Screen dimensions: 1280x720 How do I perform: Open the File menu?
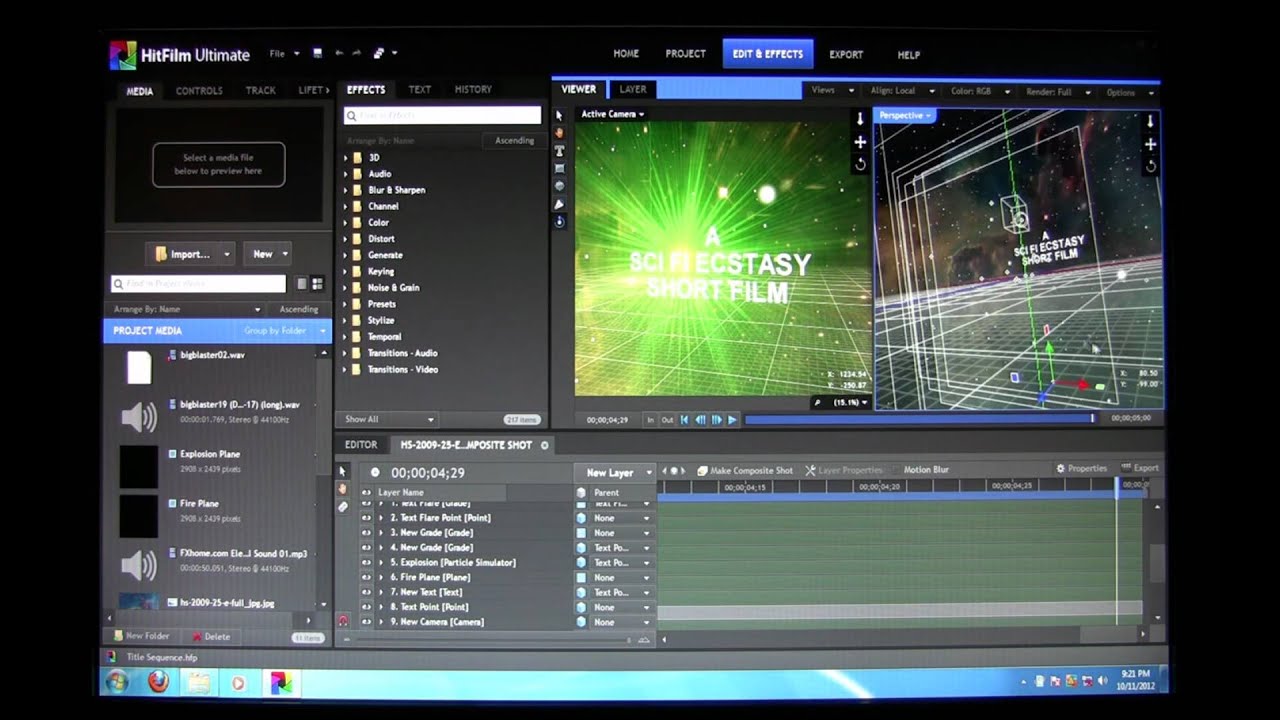pos(284,53)
